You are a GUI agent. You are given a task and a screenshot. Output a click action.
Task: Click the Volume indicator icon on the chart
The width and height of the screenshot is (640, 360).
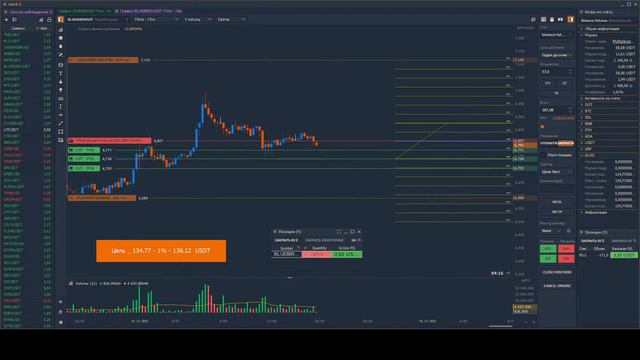[x=71, y=283]
